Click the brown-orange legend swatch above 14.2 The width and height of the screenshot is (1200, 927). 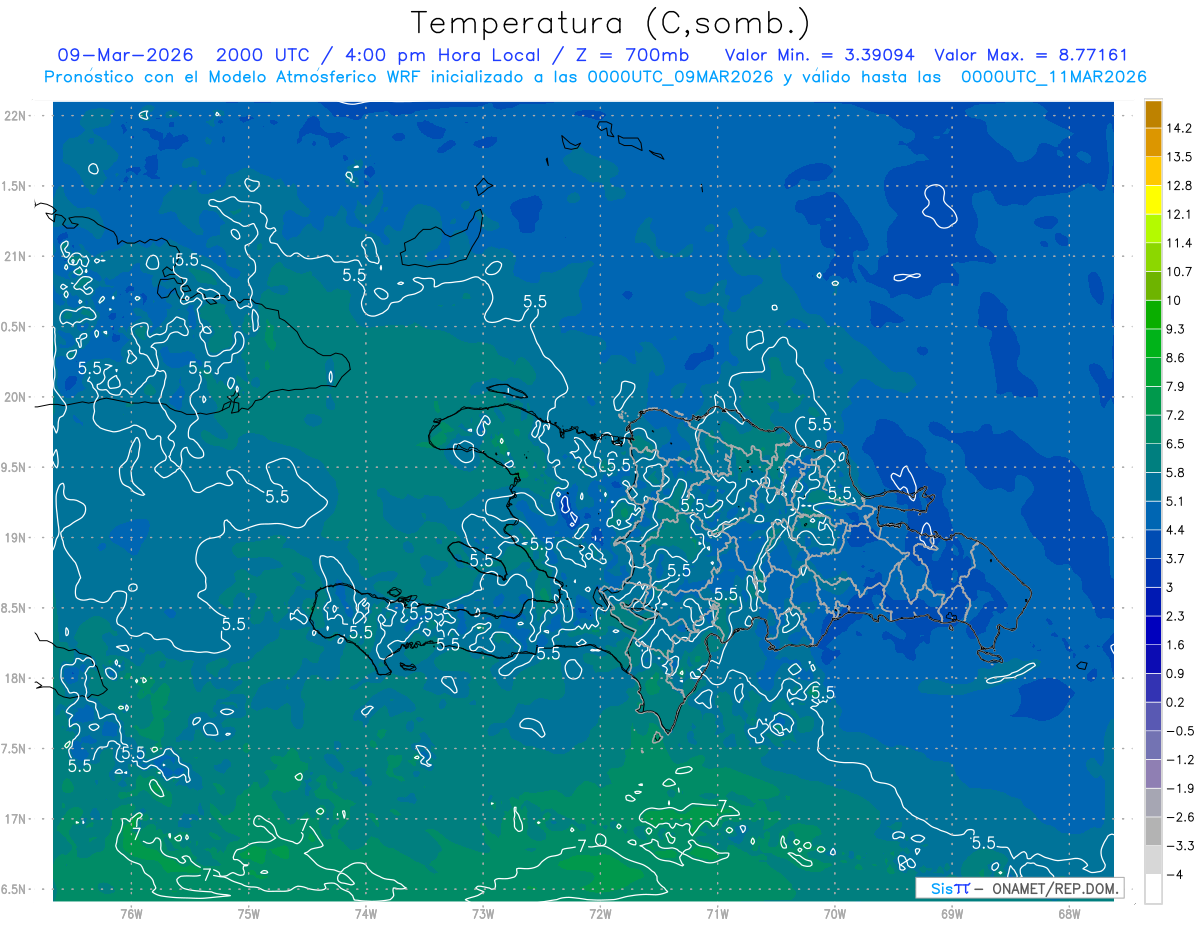[1153, 114]
